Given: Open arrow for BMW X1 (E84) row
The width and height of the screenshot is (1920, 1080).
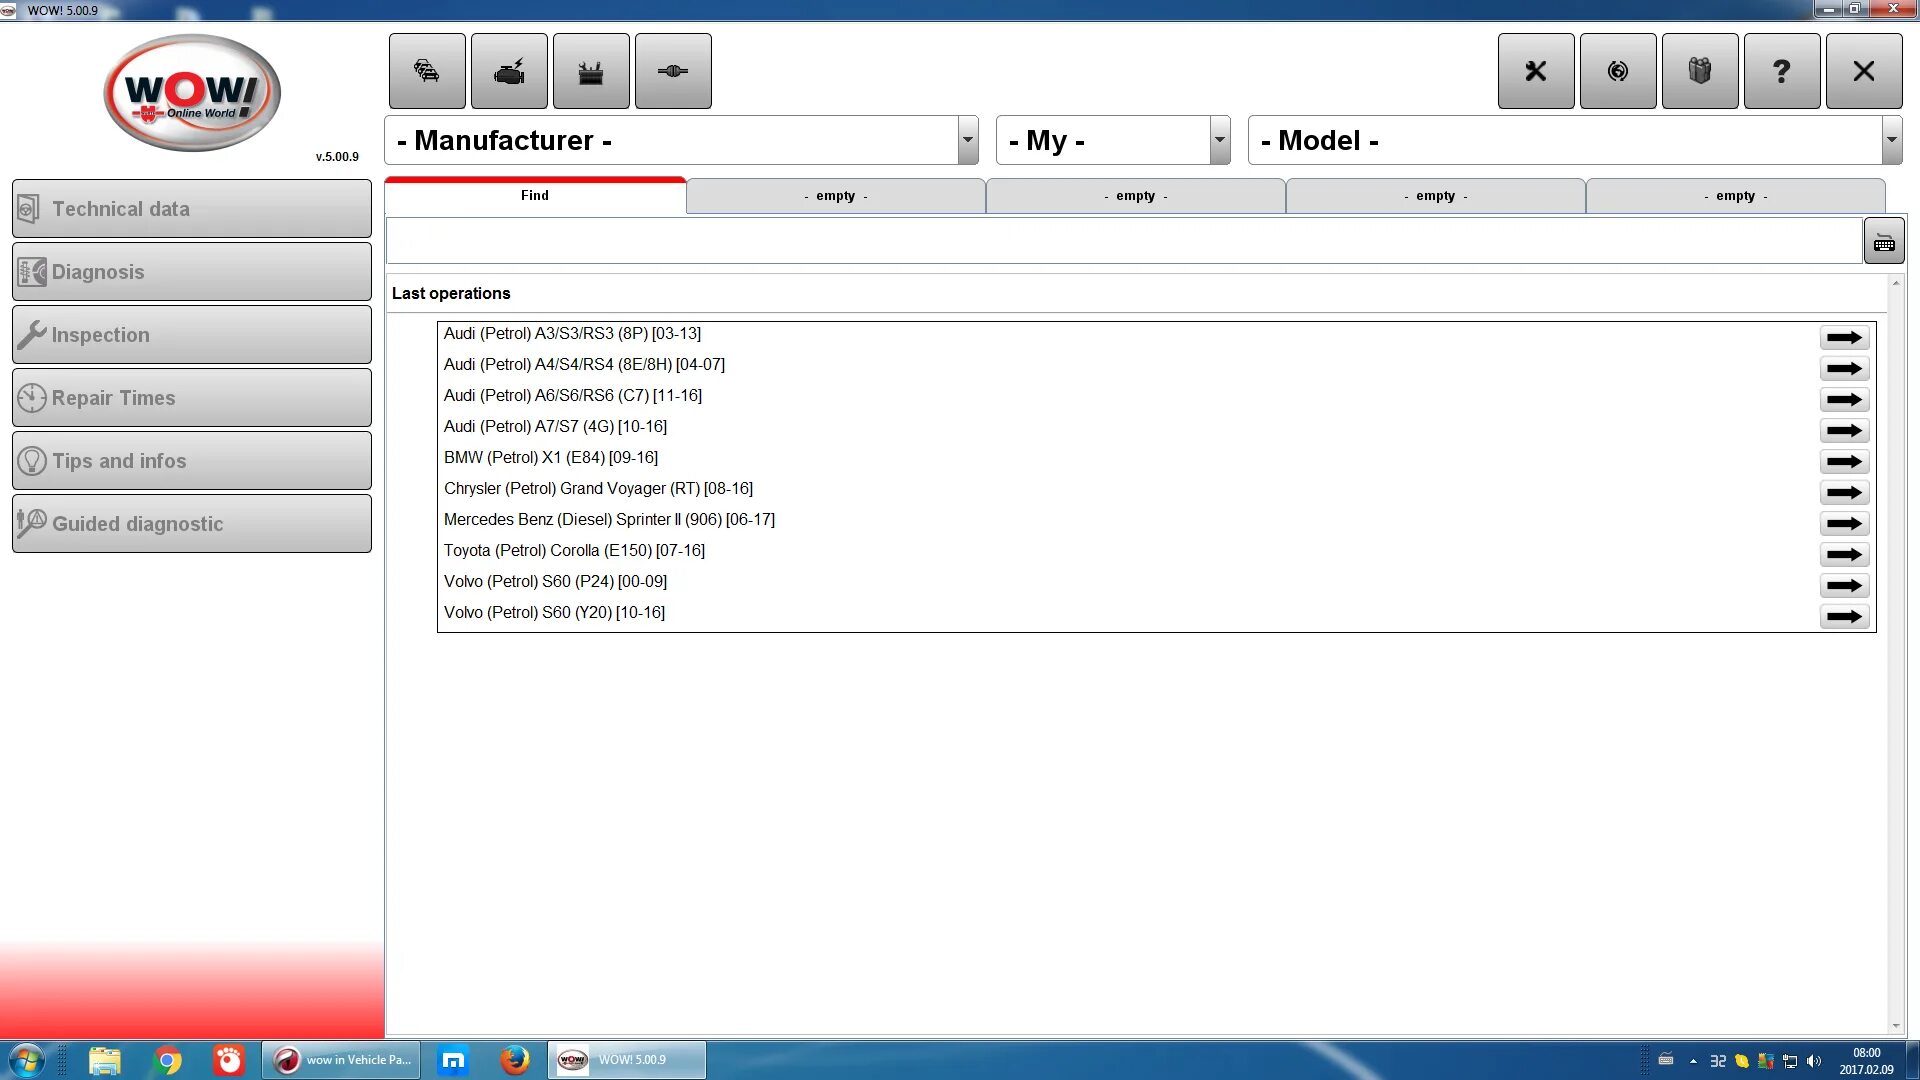Looking at the screenshot, I should coord(1844,462).
